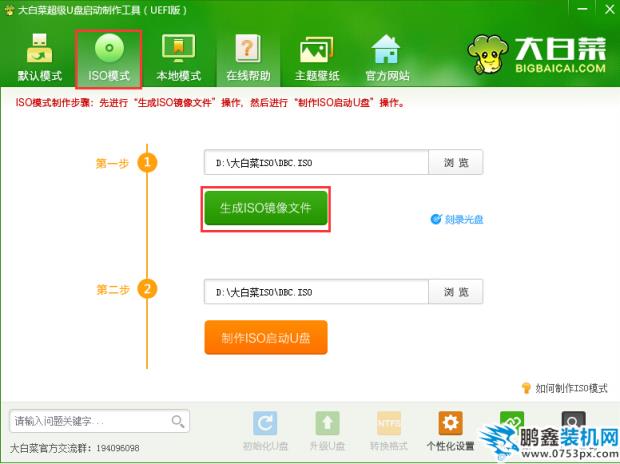Close the 大白菜 window
Viewport: 620px width, 464px height.
(x=609, y=9)
